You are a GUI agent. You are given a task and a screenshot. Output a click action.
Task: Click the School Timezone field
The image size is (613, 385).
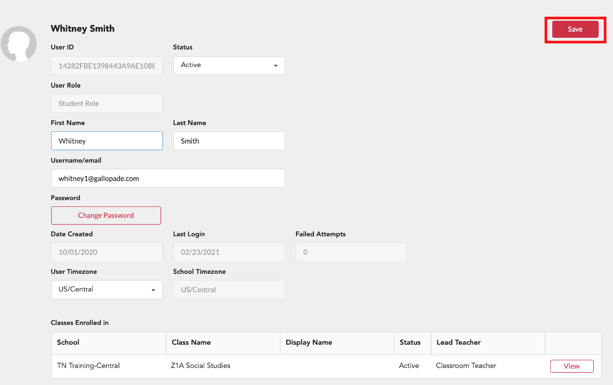coord(229,290)
